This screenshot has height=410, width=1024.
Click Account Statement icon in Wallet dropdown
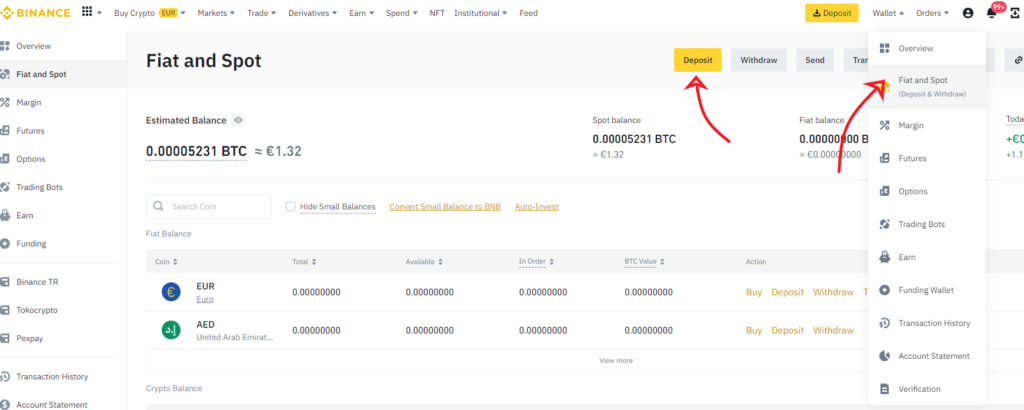click(x=885, y=356)
